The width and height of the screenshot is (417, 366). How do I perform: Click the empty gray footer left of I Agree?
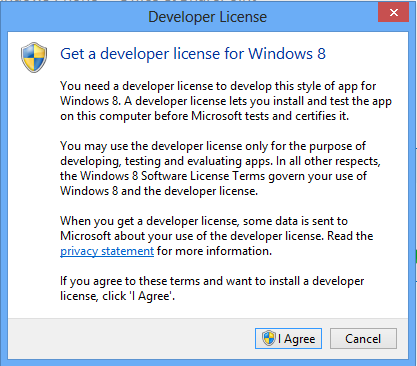point(130,339)
